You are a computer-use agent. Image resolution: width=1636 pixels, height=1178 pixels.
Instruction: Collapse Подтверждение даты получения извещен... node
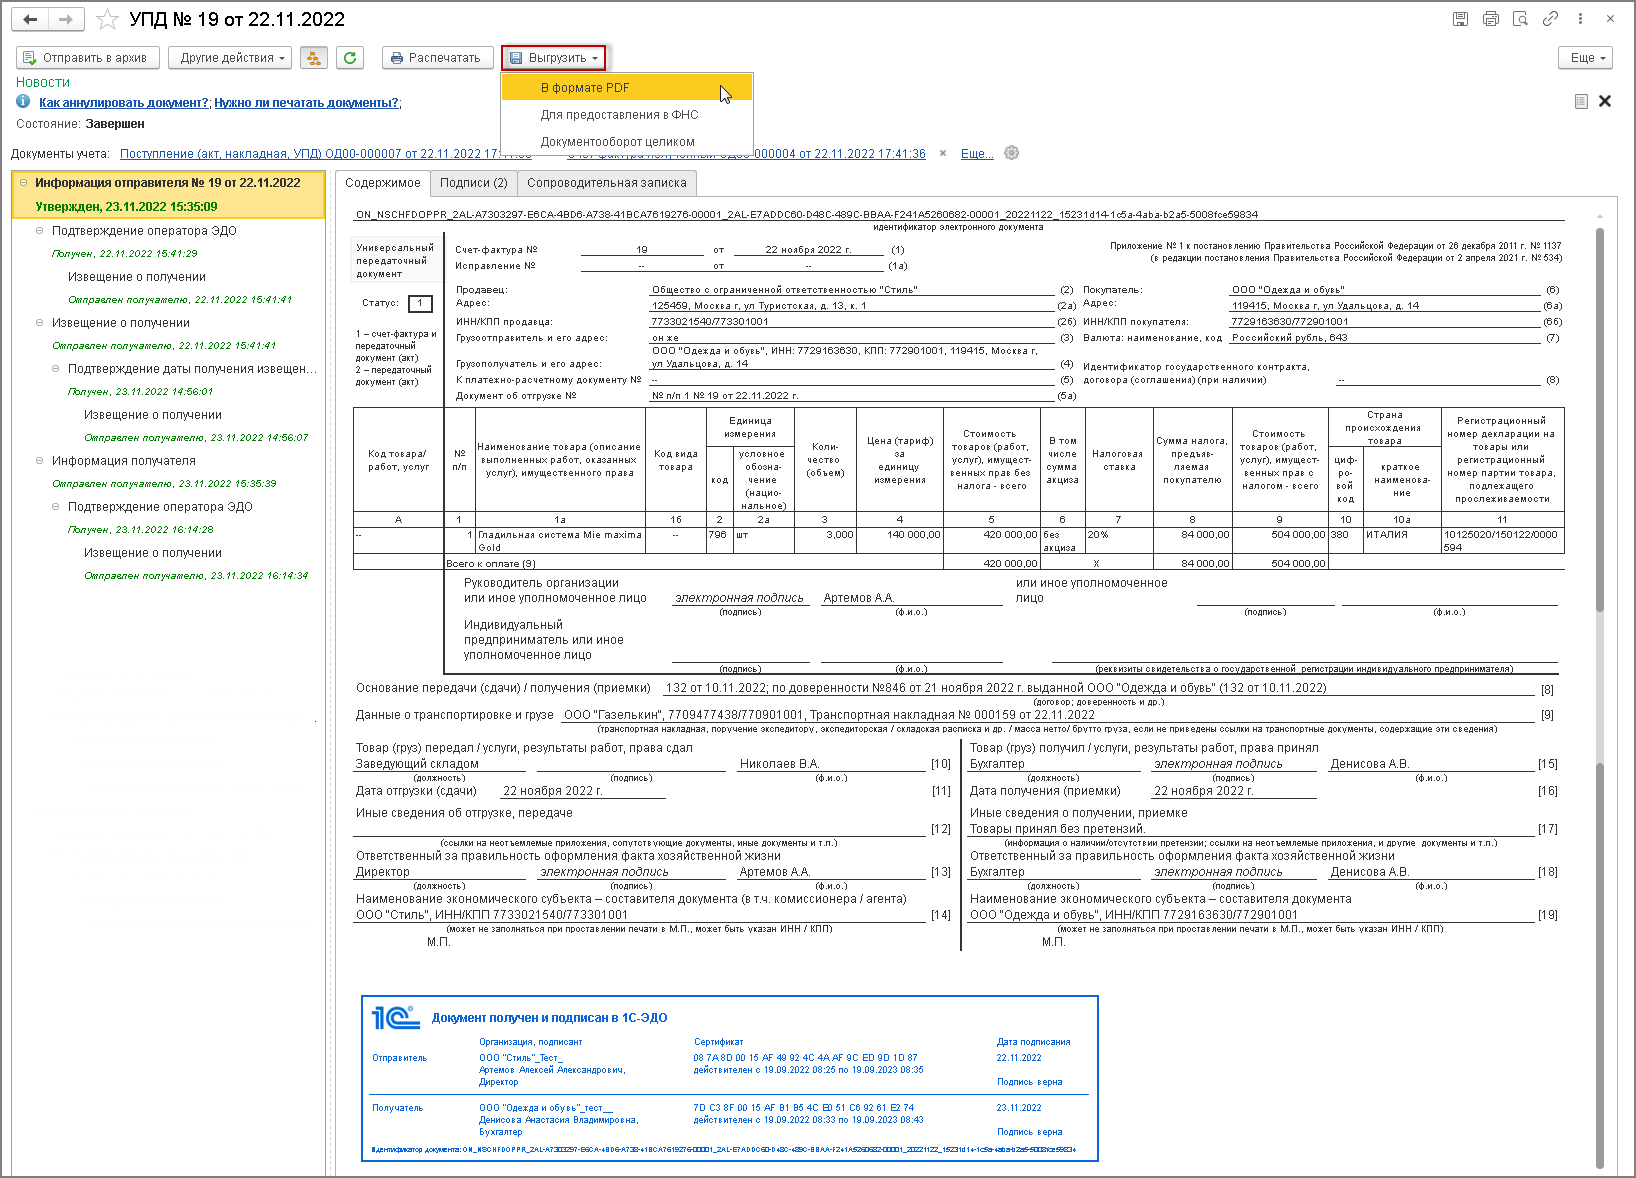pyautogui.click(x=56, y=369)
